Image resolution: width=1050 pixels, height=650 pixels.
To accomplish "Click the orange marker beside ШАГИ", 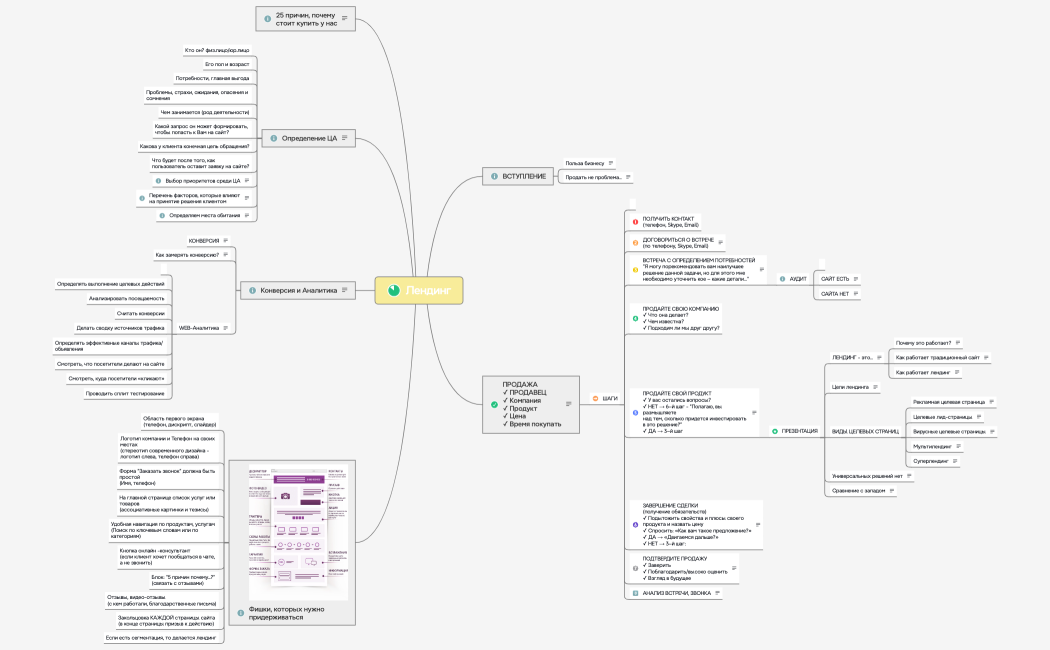I will point(595,398).
